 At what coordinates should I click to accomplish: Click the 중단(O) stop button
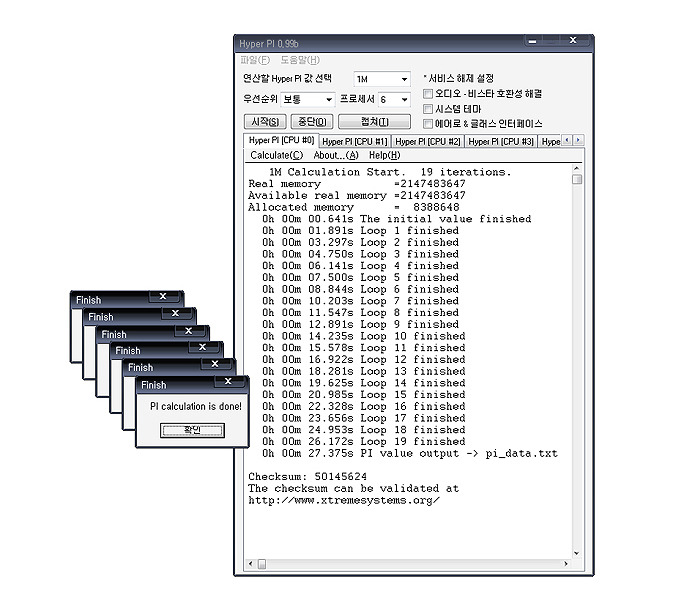point(312,121)
